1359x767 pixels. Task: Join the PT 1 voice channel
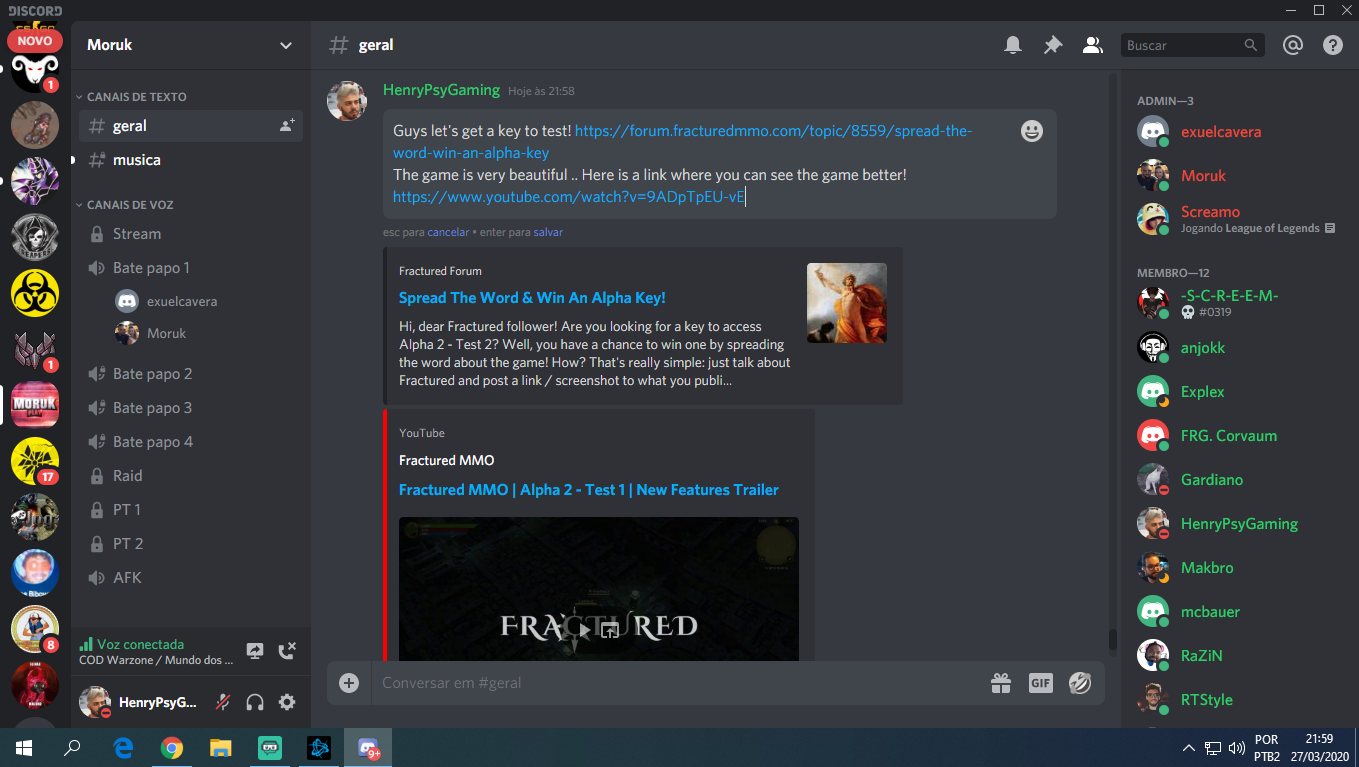tap(190, 510)
